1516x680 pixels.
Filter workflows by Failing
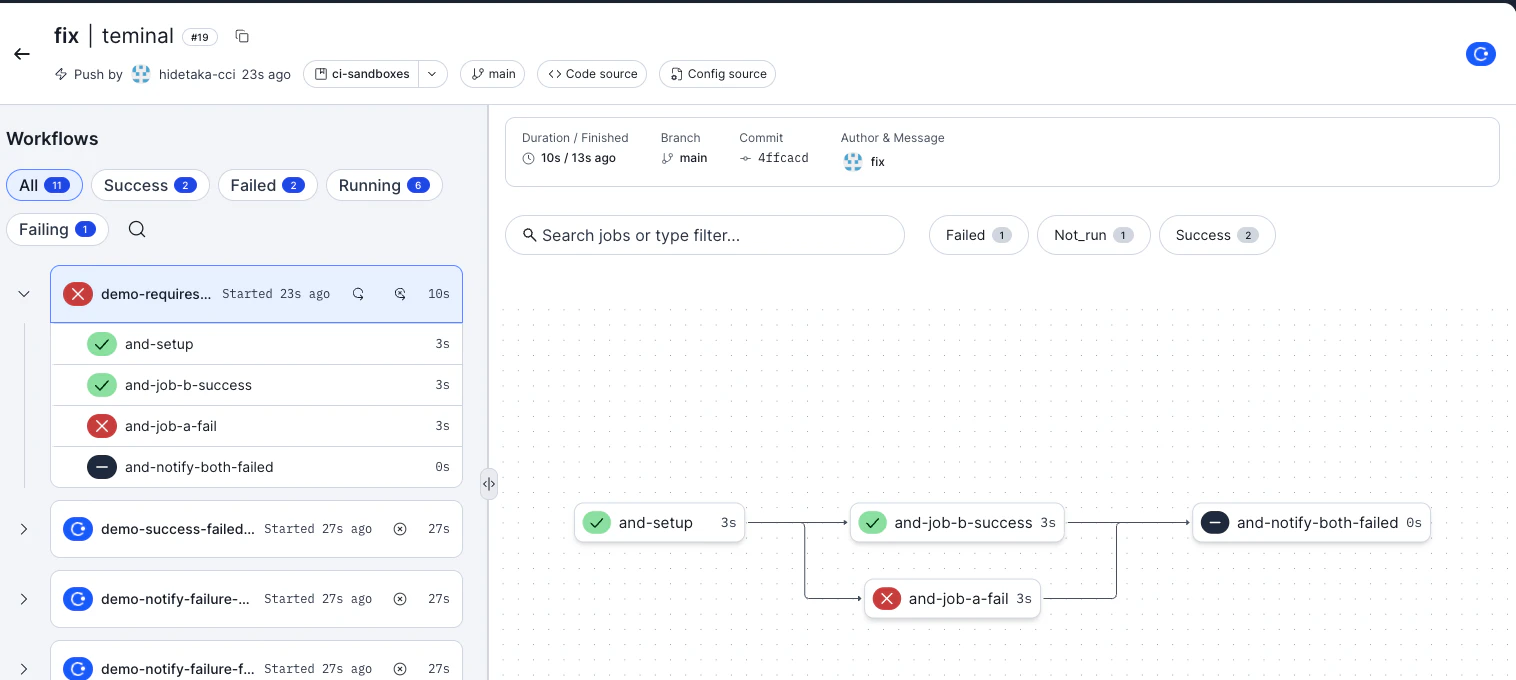click(x=57, y=229)
